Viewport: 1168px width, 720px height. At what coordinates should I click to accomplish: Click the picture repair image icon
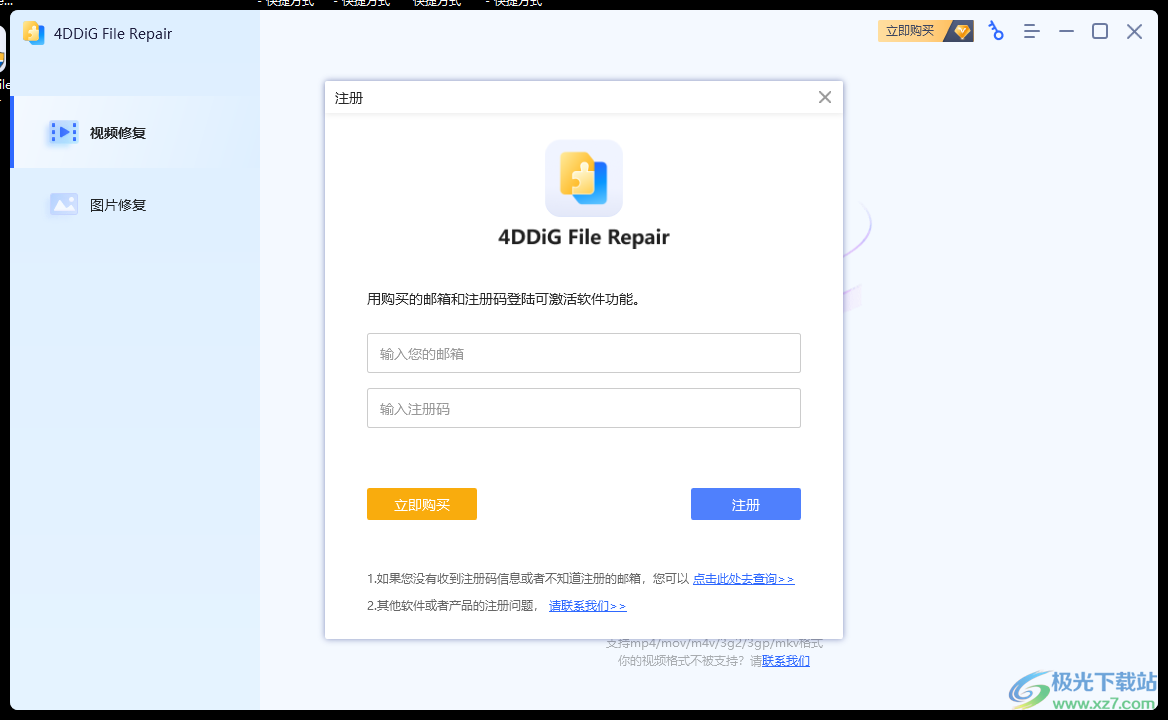[x=63, y=204]
